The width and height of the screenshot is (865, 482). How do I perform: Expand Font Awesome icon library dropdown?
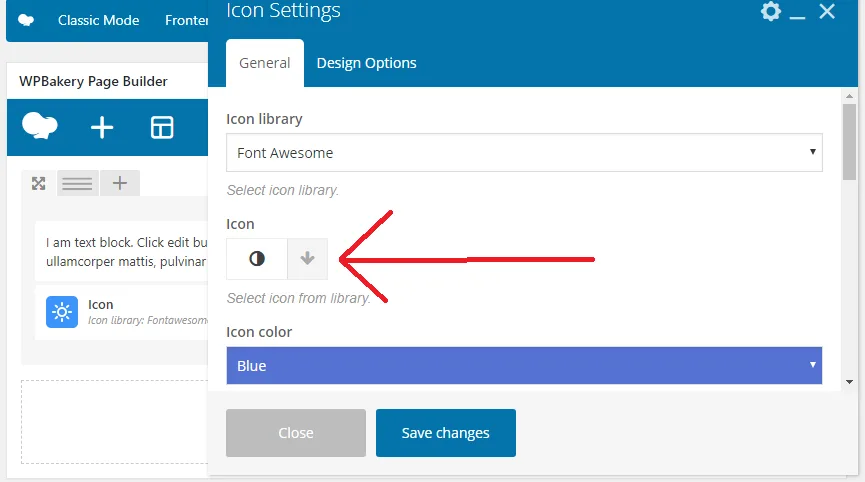(524, 153)
